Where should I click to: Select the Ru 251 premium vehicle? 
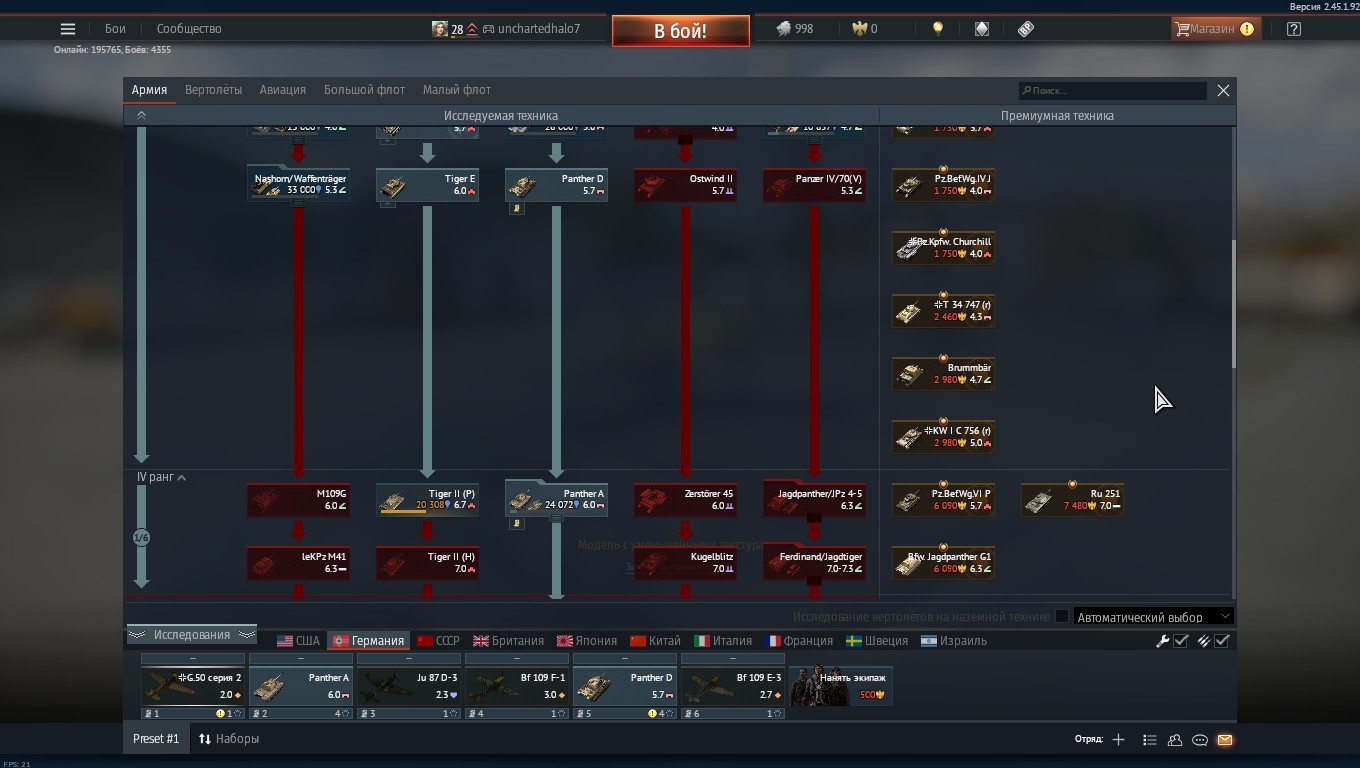pyautogui.click(x=1072, y=499)
